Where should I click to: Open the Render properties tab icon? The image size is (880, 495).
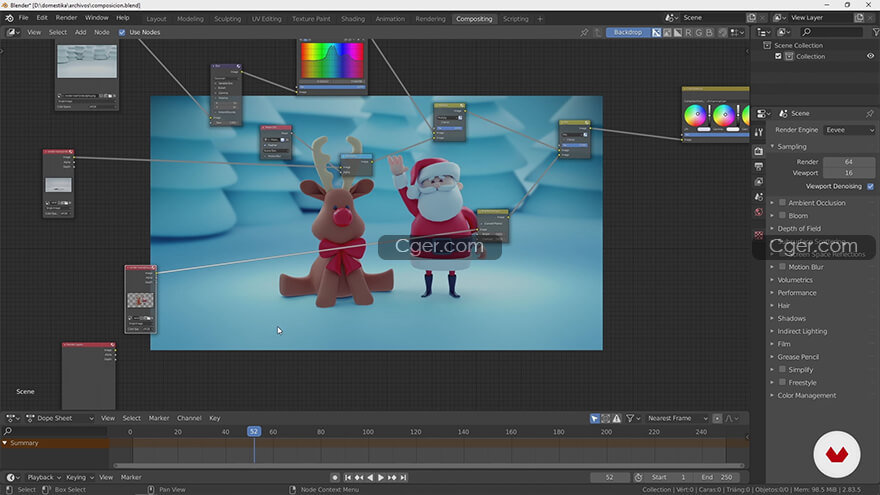tap(759, 151)
